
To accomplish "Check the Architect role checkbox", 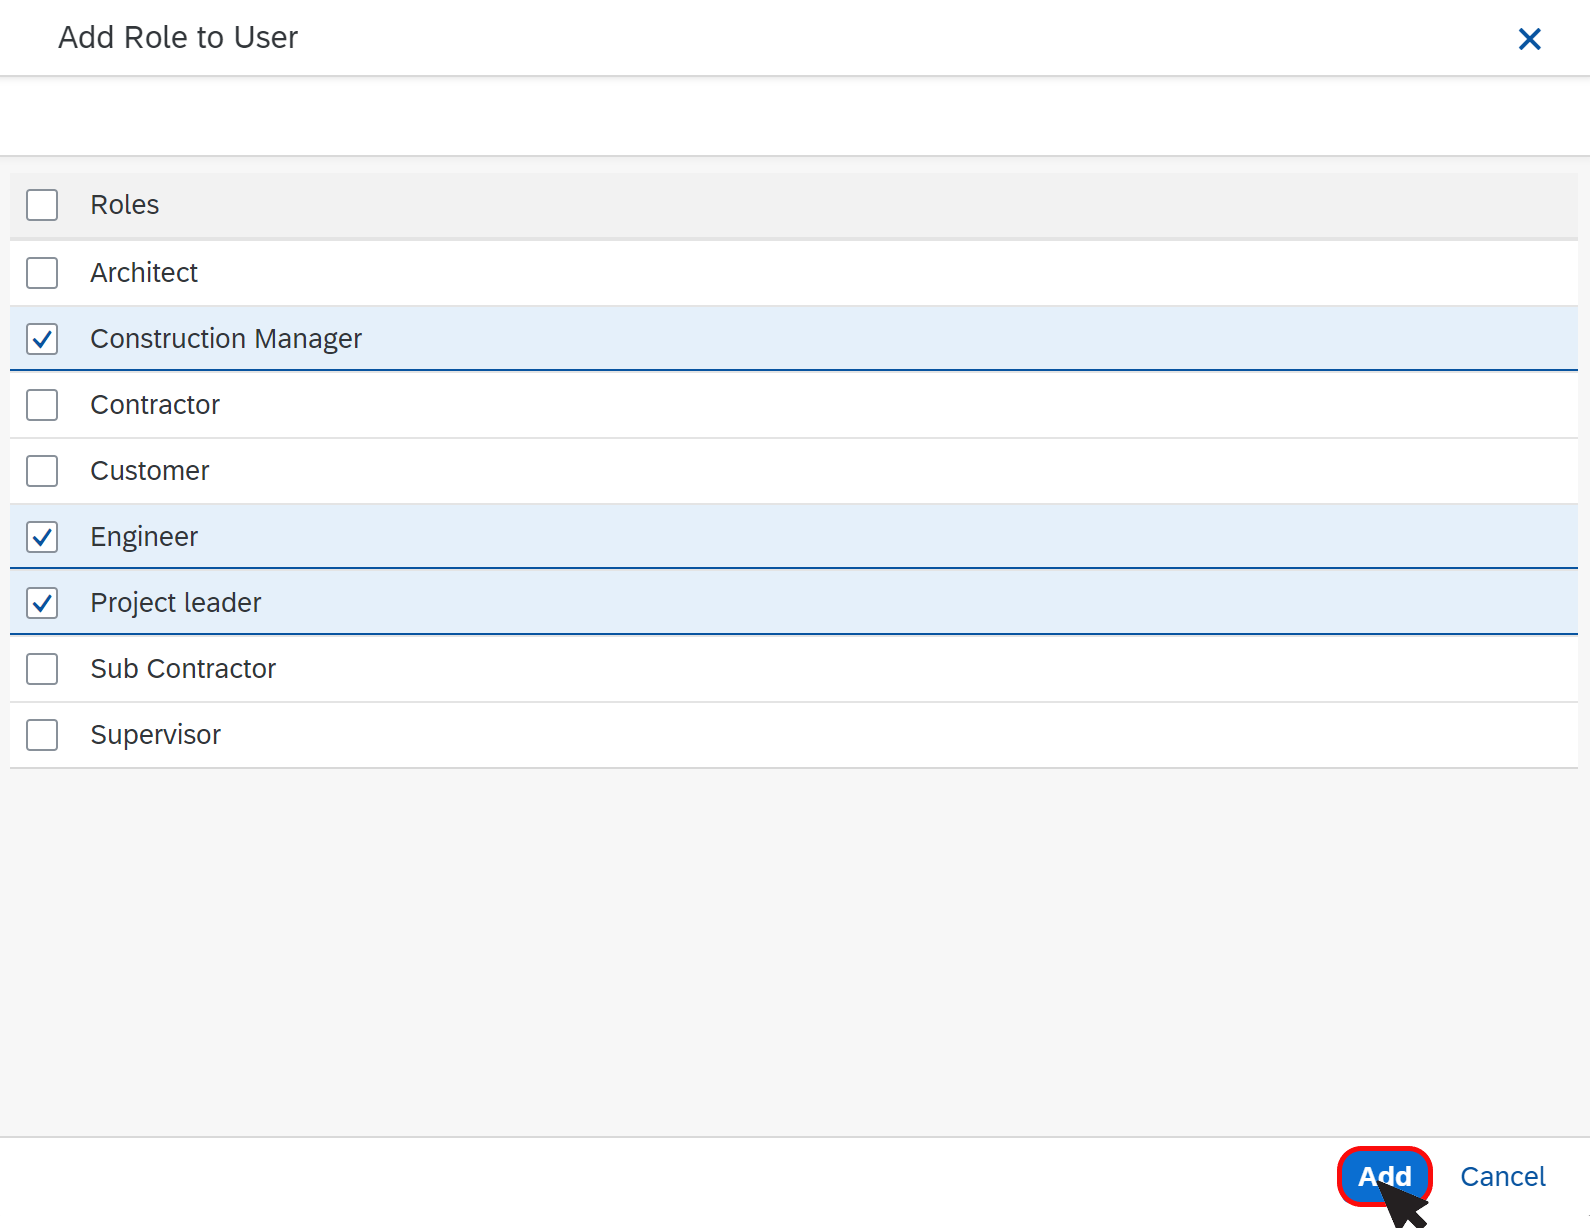I will tap(42, 273).
